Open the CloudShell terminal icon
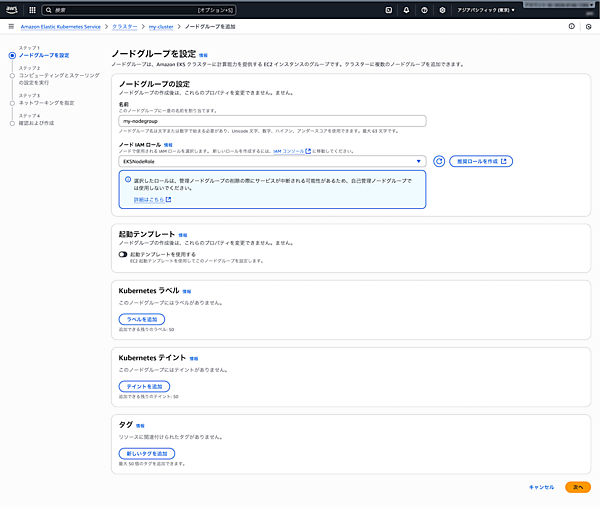 388,10
